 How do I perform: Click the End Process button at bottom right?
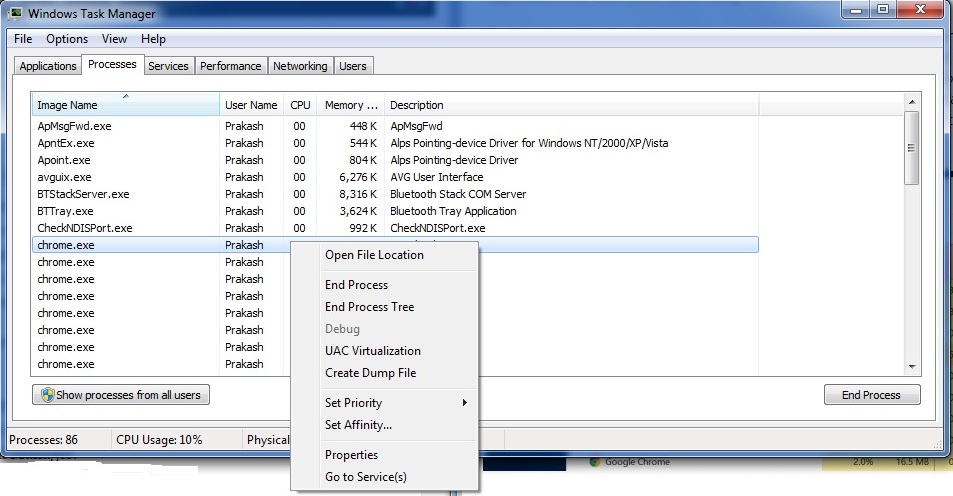click(872, 395)
